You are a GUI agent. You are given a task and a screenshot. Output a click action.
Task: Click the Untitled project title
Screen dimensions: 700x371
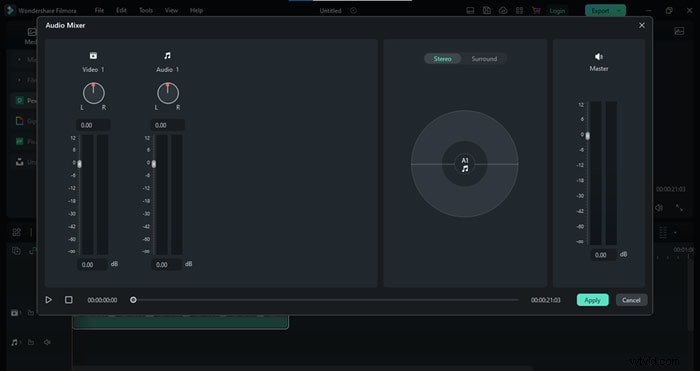(x=330, y=11)
